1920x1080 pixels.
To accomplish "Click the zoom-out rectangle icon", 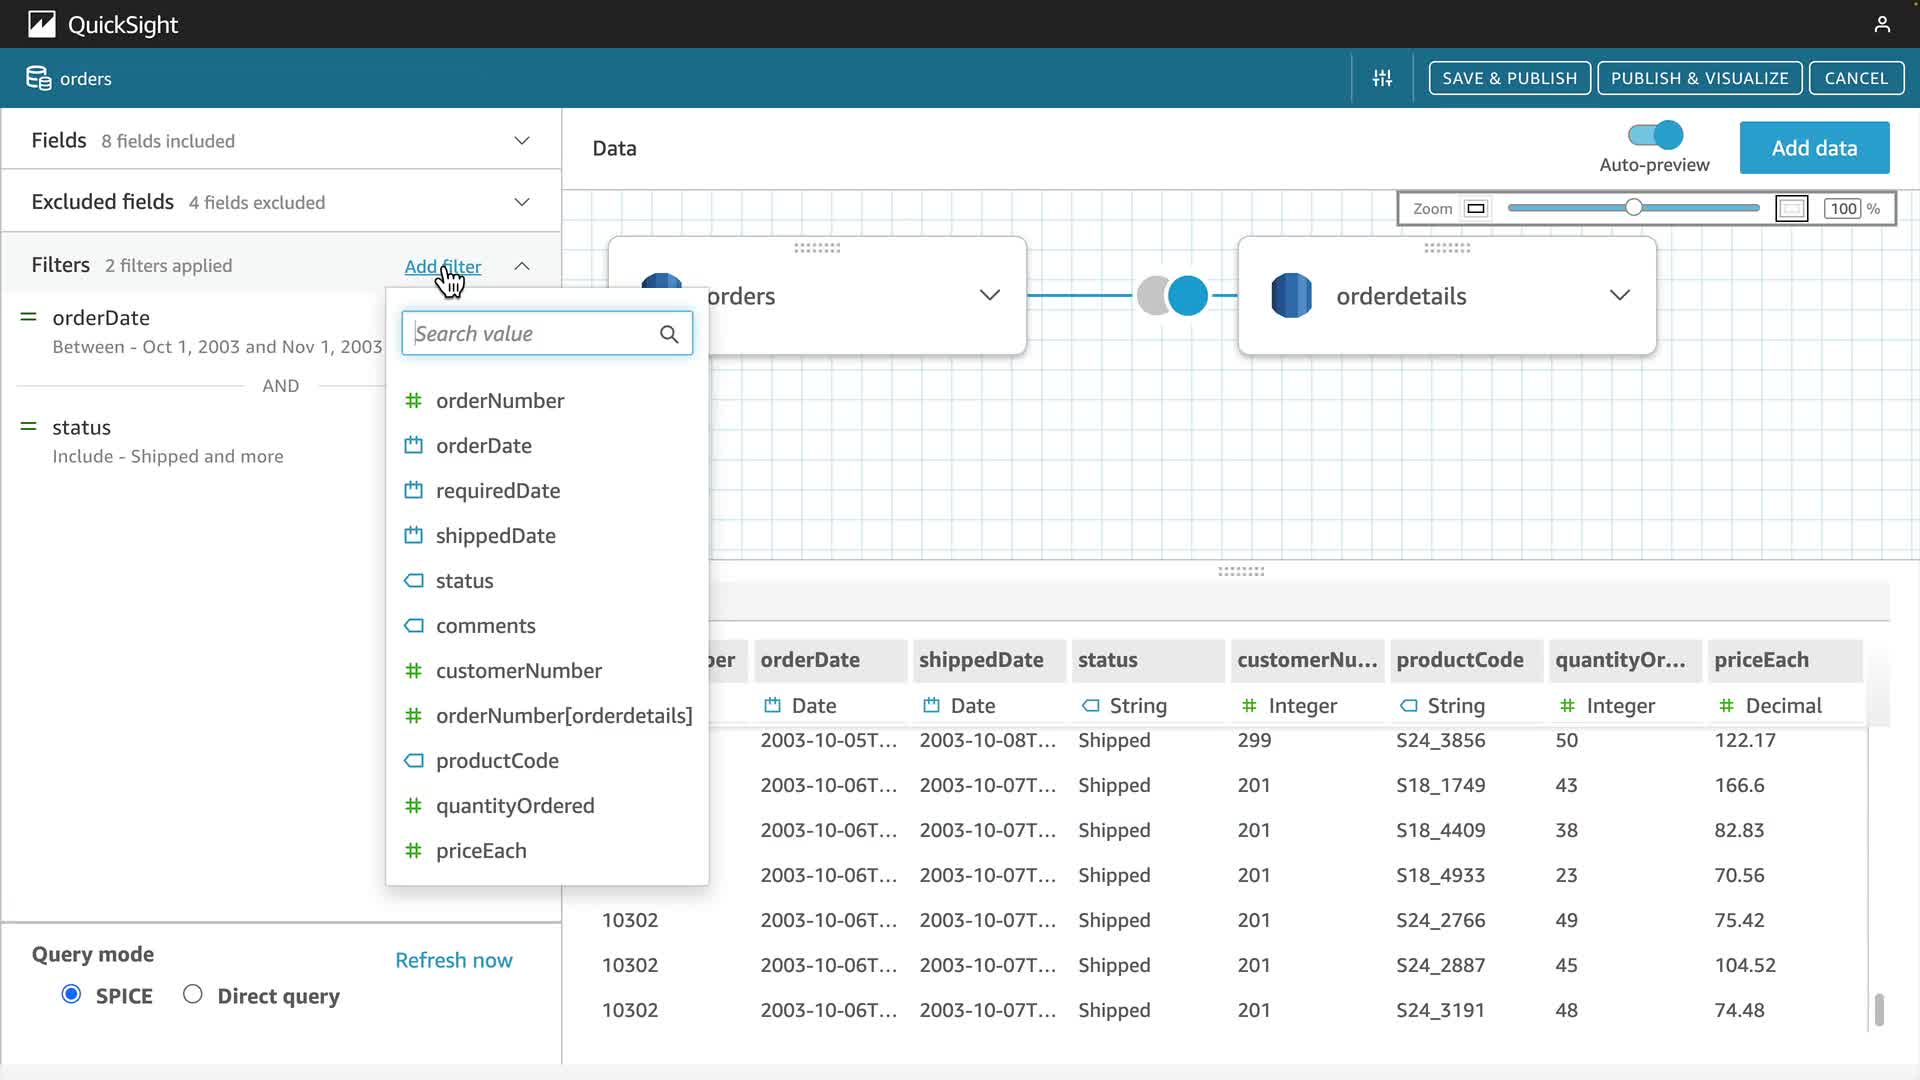I will (x=1475, y=208).
